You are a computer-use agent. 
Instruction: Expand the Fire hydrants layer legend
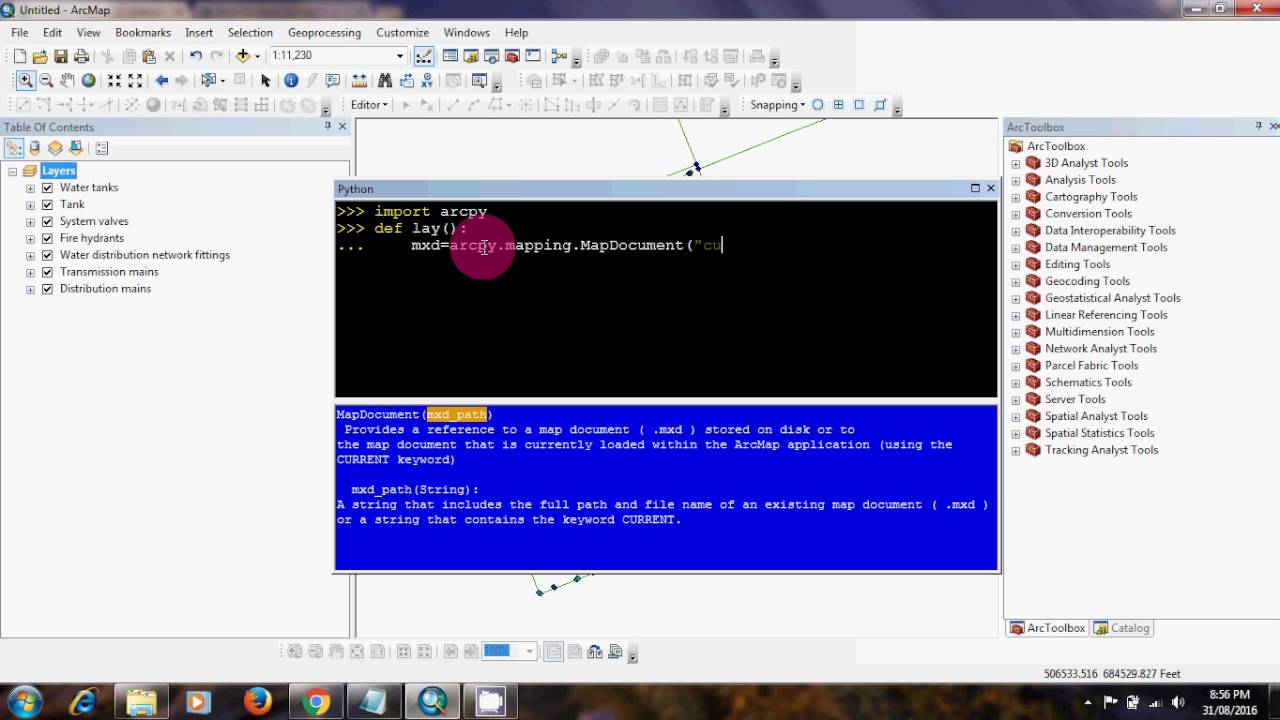pyautogui.click(x=30, y=239)
